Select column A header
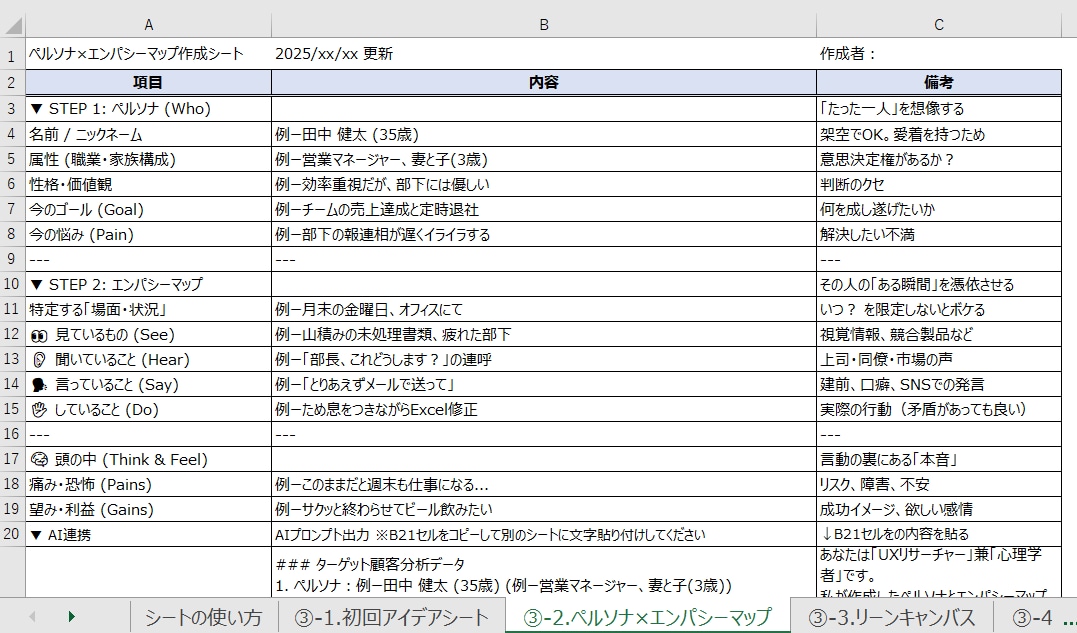Image resolution: width=1077 pixels, height=633 pixels. (x=148, y=25)
